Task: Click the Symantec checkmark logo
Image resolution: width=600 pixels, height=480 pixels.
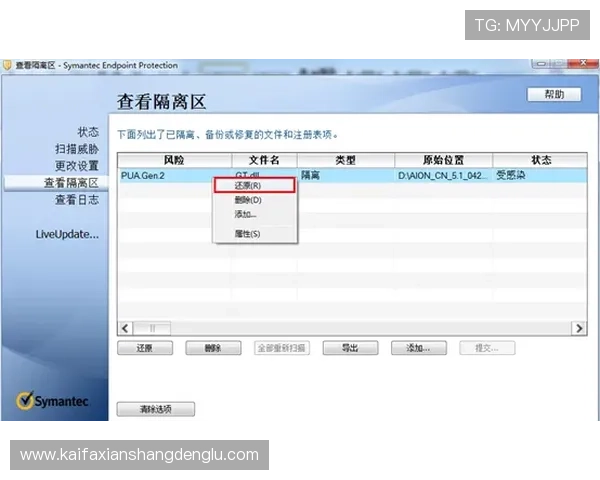Action: [x=25, y=400]
